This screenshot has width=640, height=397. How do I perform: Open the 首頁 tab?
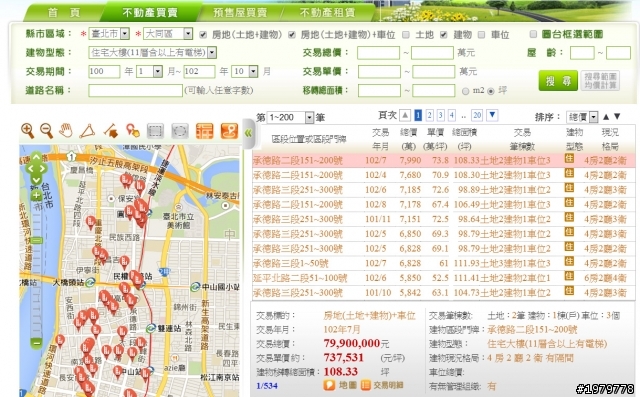click(x=64, y=13)
